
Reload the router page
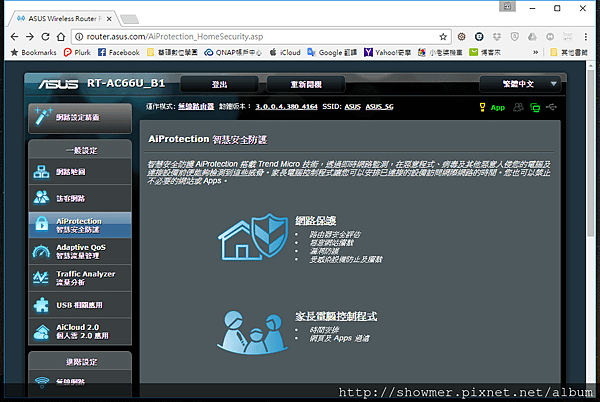point(45,37)
